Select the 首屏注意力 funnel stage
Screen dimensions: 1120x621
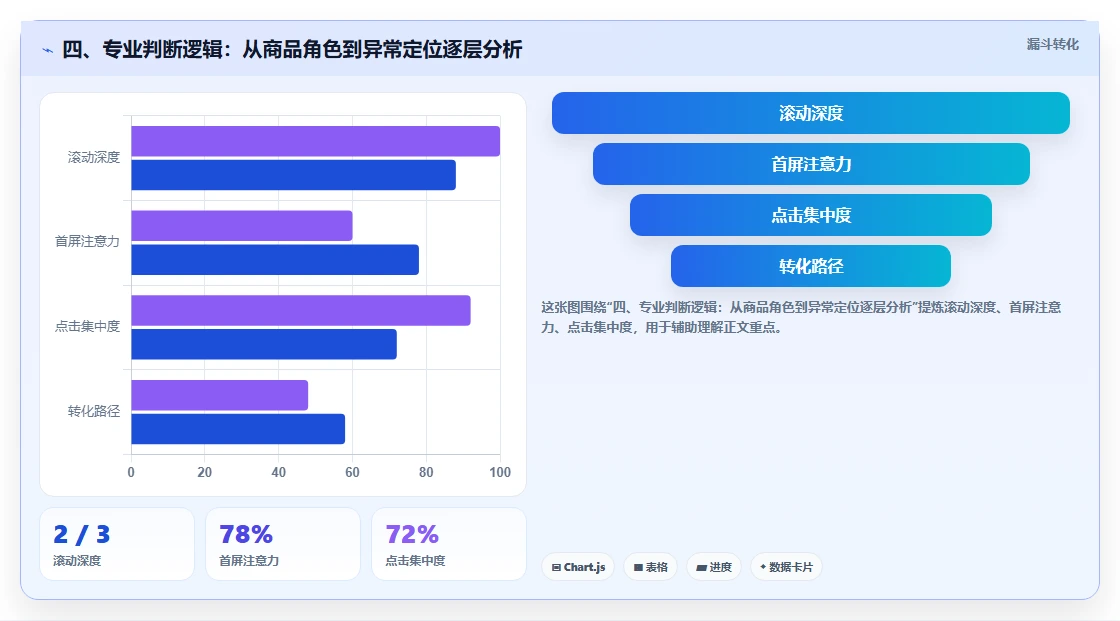point(811,164)
